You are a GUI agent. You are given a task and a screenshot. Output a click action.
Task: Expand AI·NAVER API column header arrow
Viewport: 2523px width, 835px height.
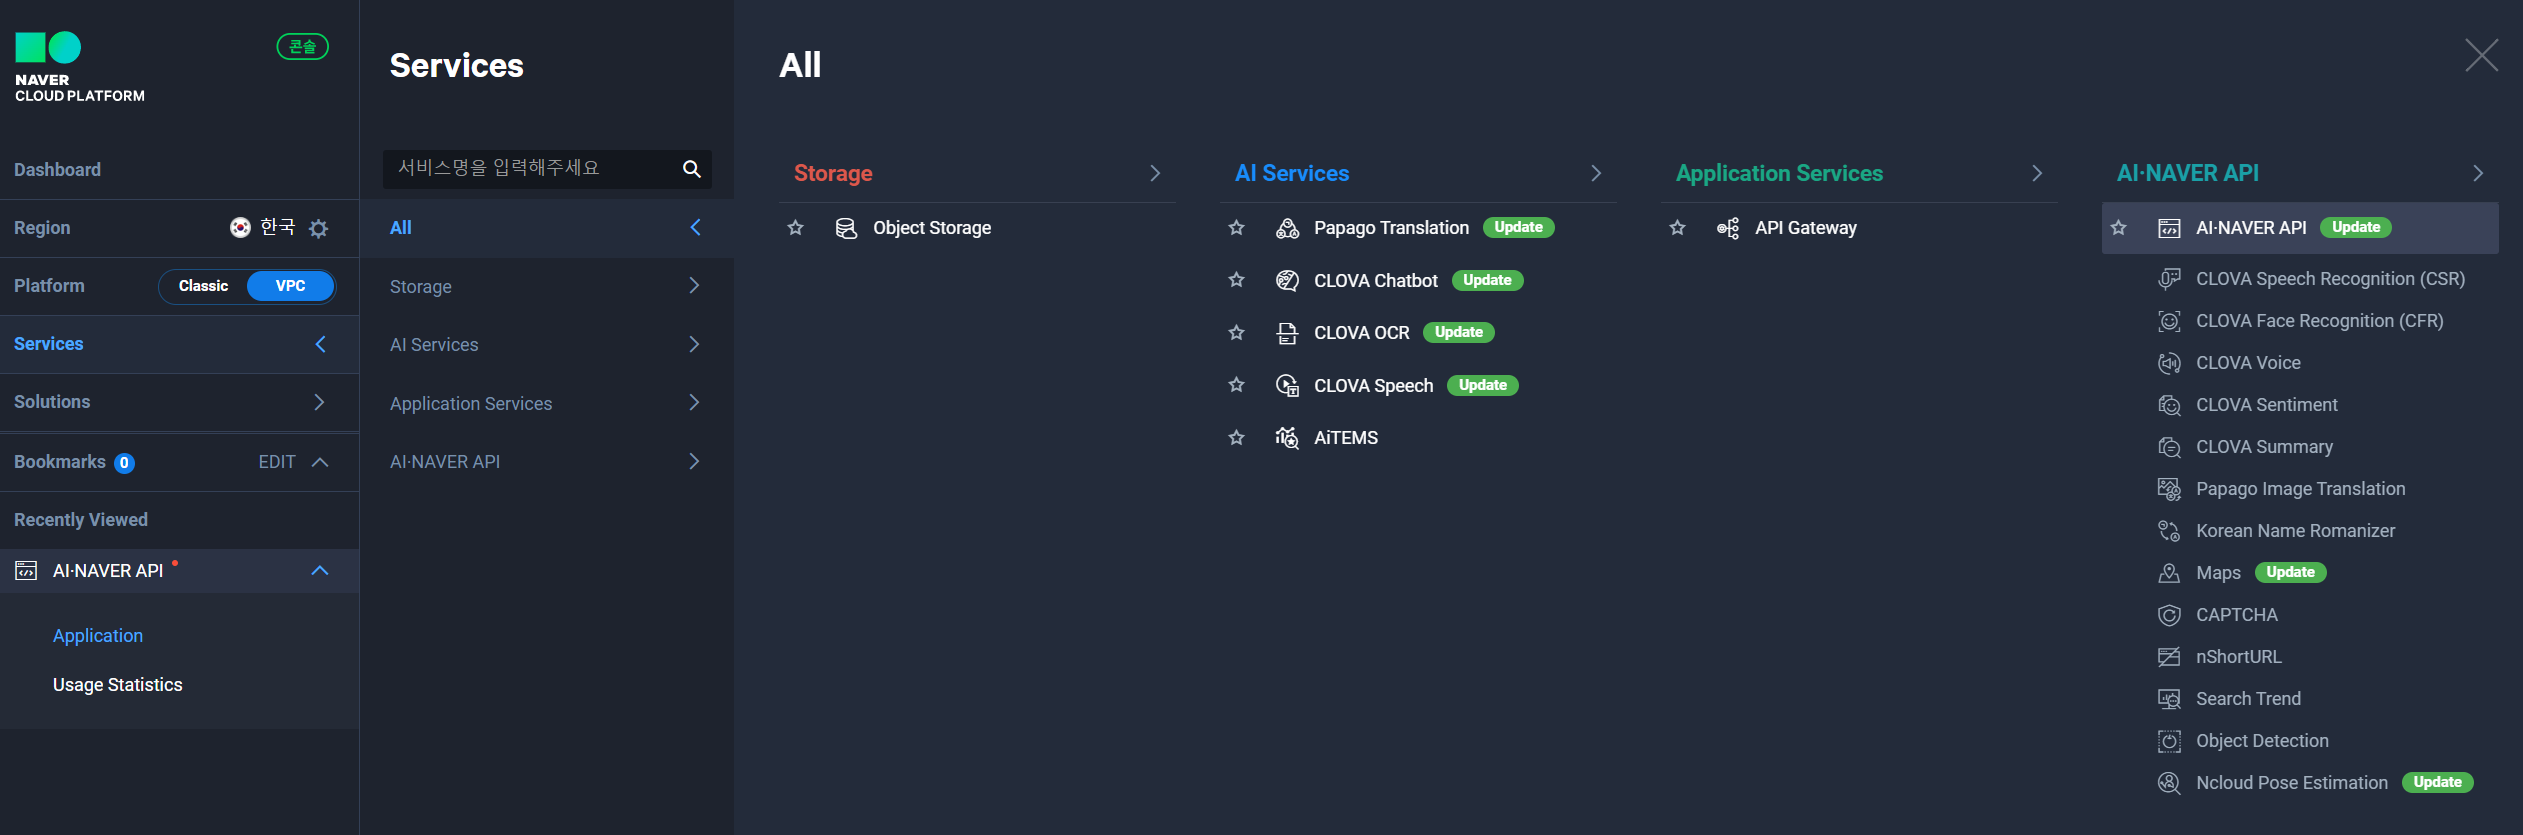2478,173
